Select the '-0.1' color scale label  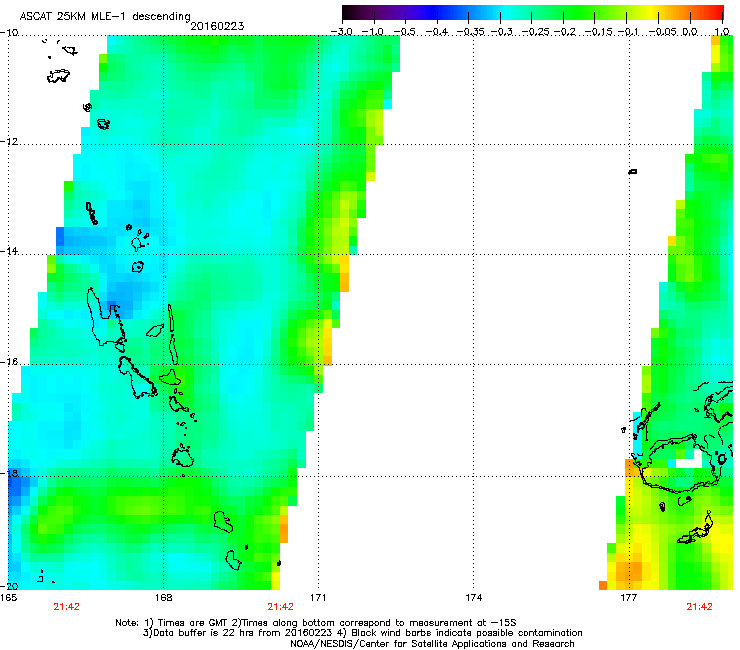[629, 32]
